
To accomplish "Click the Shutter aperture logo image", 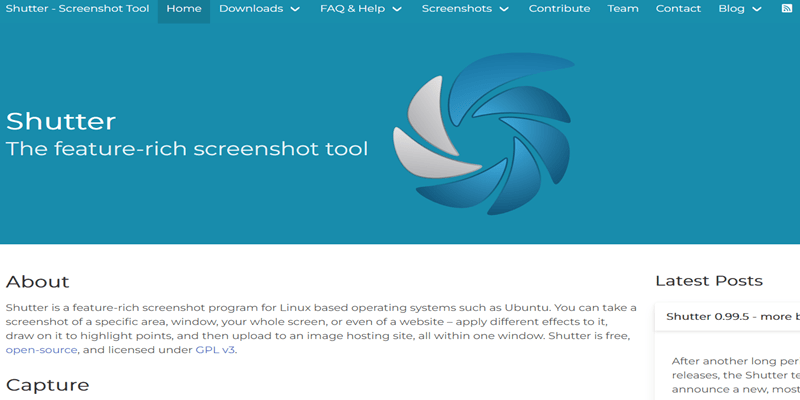I will pyautogui.click(x=484, y=134).
